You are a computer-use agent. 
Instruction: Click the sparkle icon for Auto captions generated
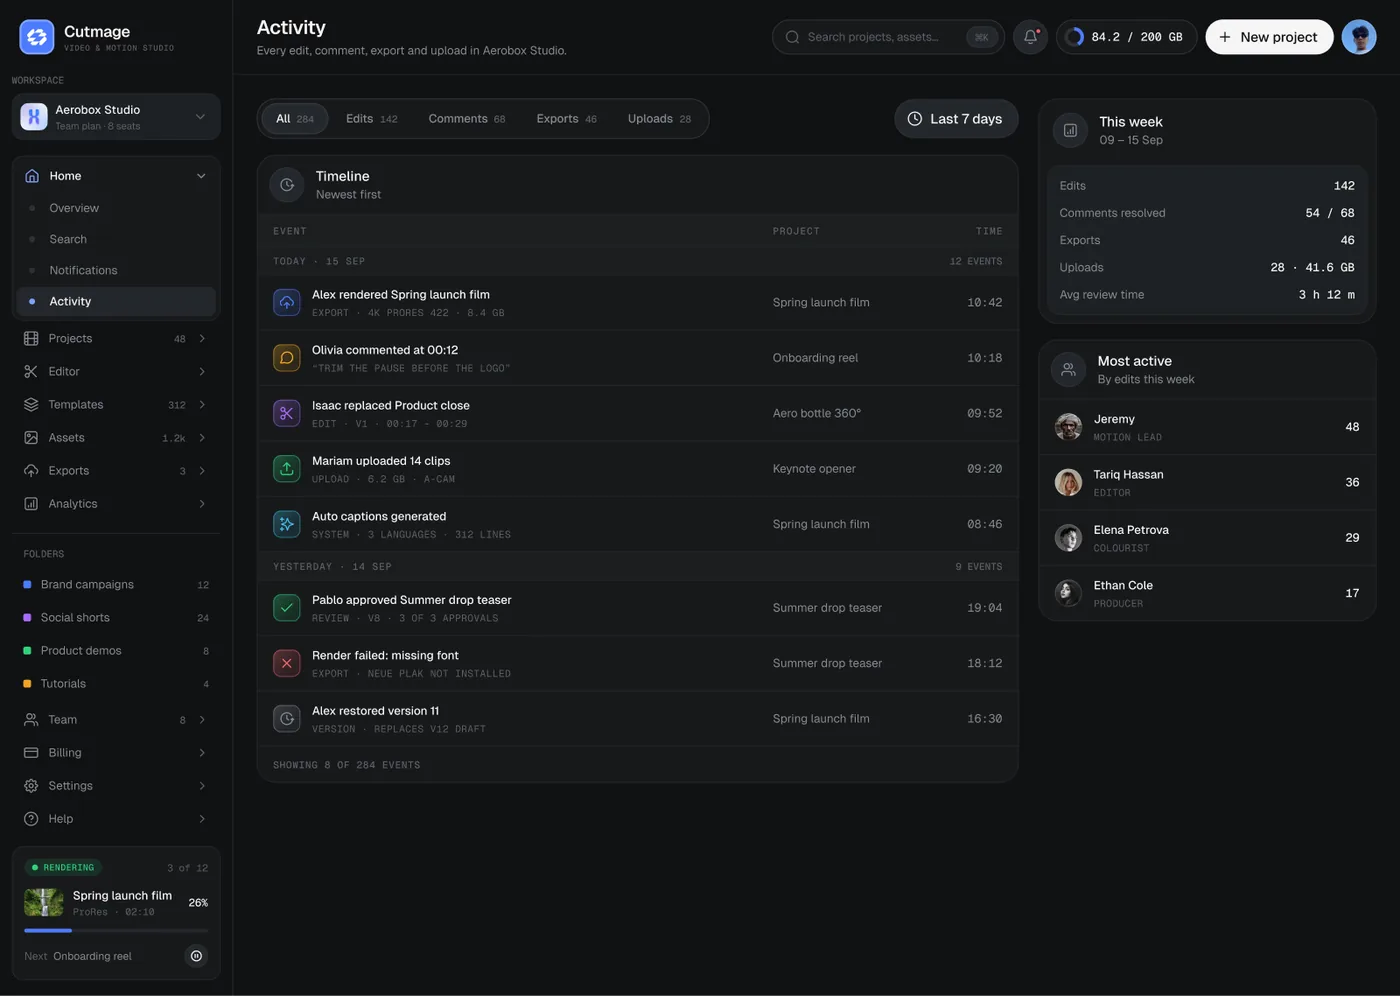pyautogui.click(x=287, y=524)
